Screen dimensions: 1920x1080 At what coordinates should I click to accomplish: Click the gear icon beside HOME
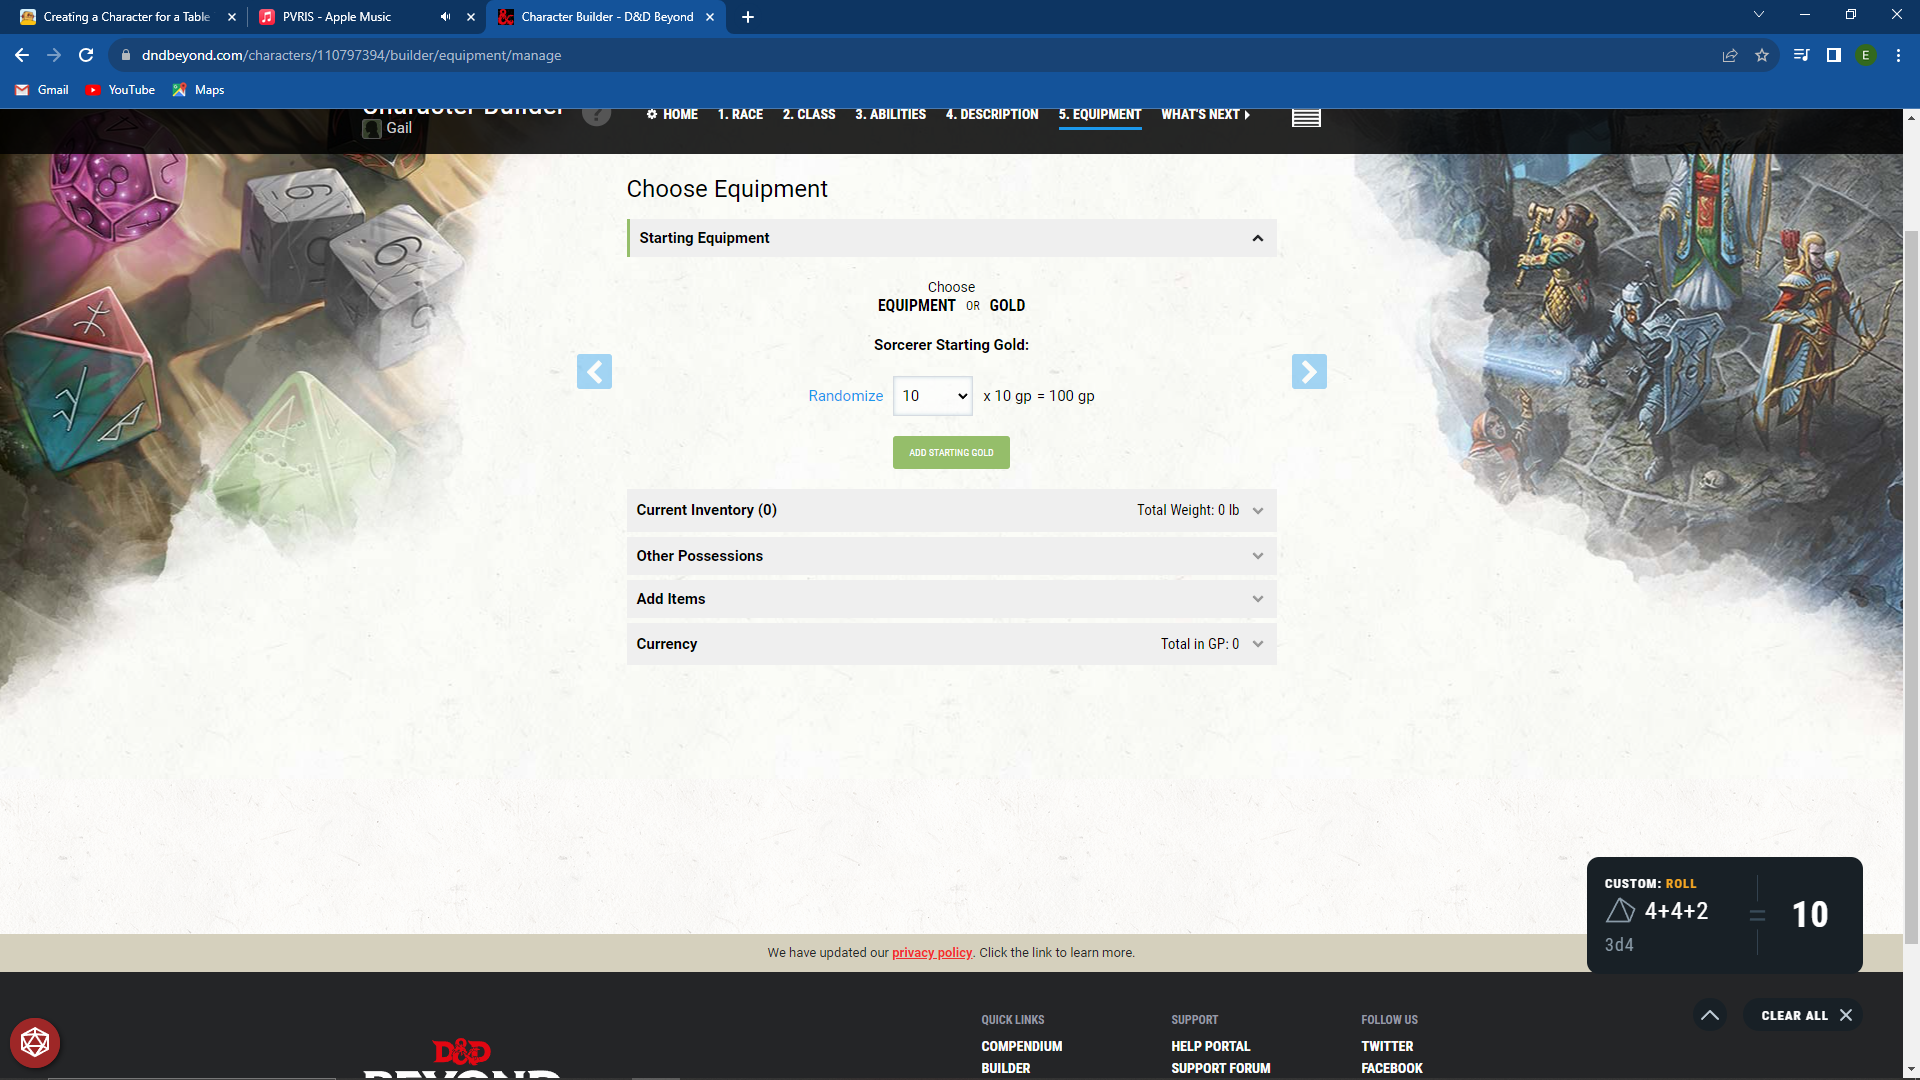pyautogui.click(x=651, y=114)
